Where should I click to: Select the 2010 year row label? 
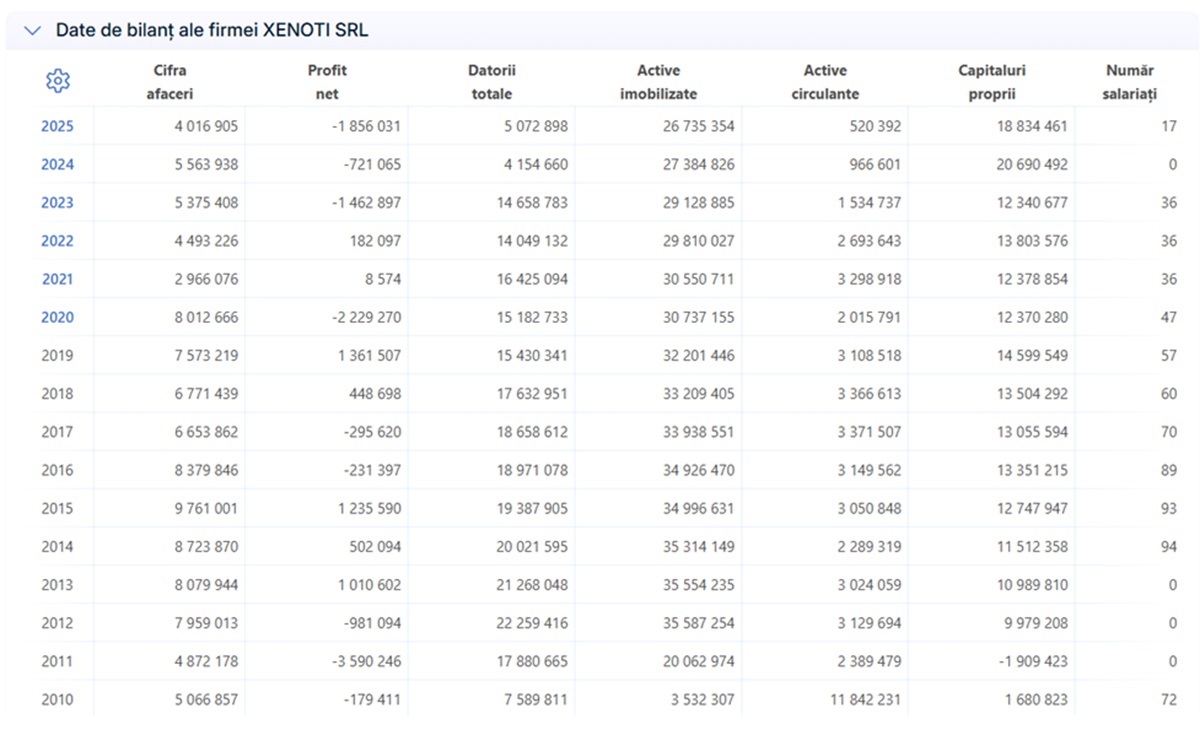click(57, 700)
